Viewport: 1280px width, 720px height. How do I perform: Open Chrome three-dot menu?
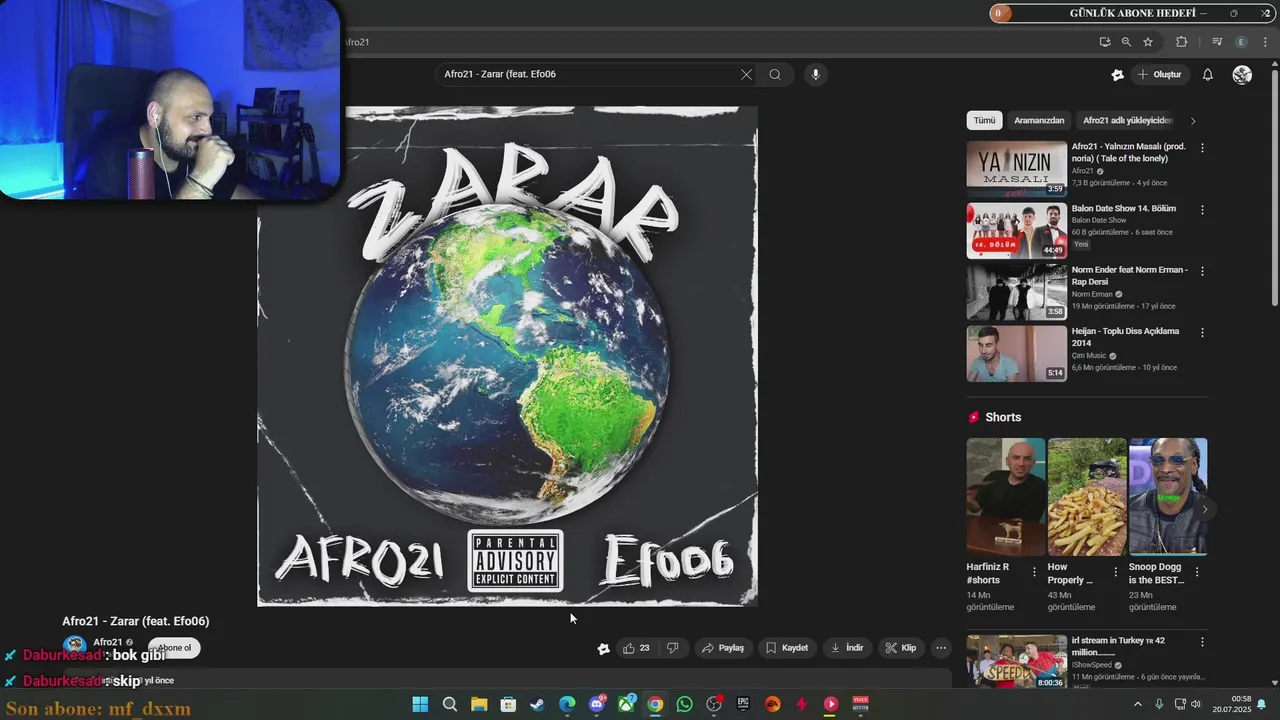[1264, 42]
